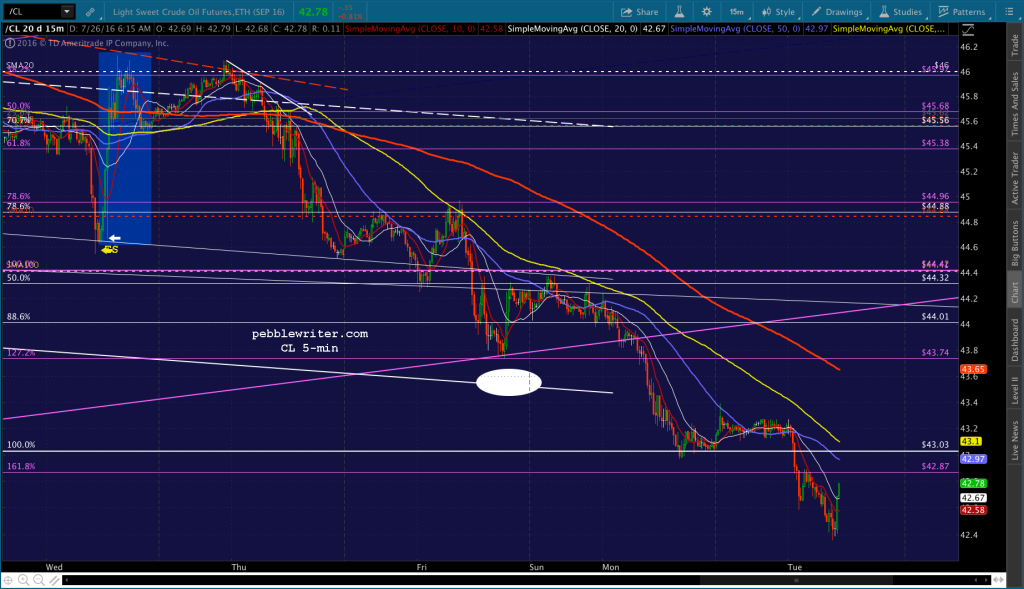Click the pebblewriter.com text annotation
This screenshot has height=589, width=1024.
coord(310,334)
